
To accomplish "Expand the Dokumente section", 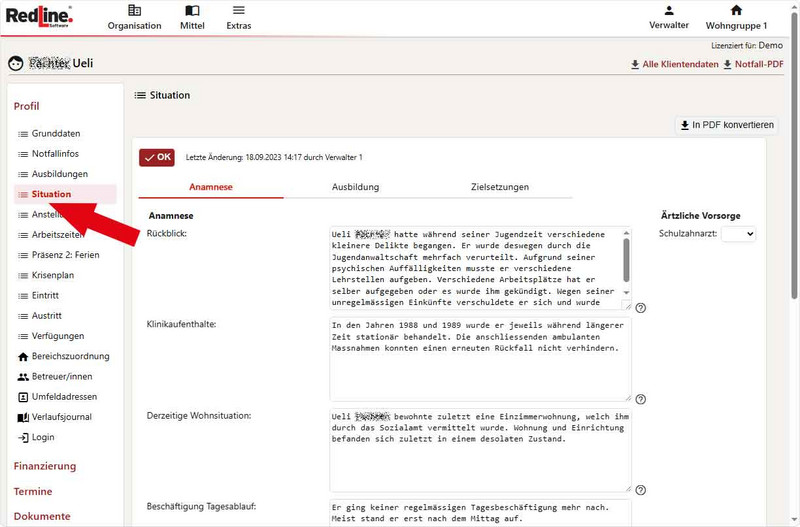I will [42, 517].
